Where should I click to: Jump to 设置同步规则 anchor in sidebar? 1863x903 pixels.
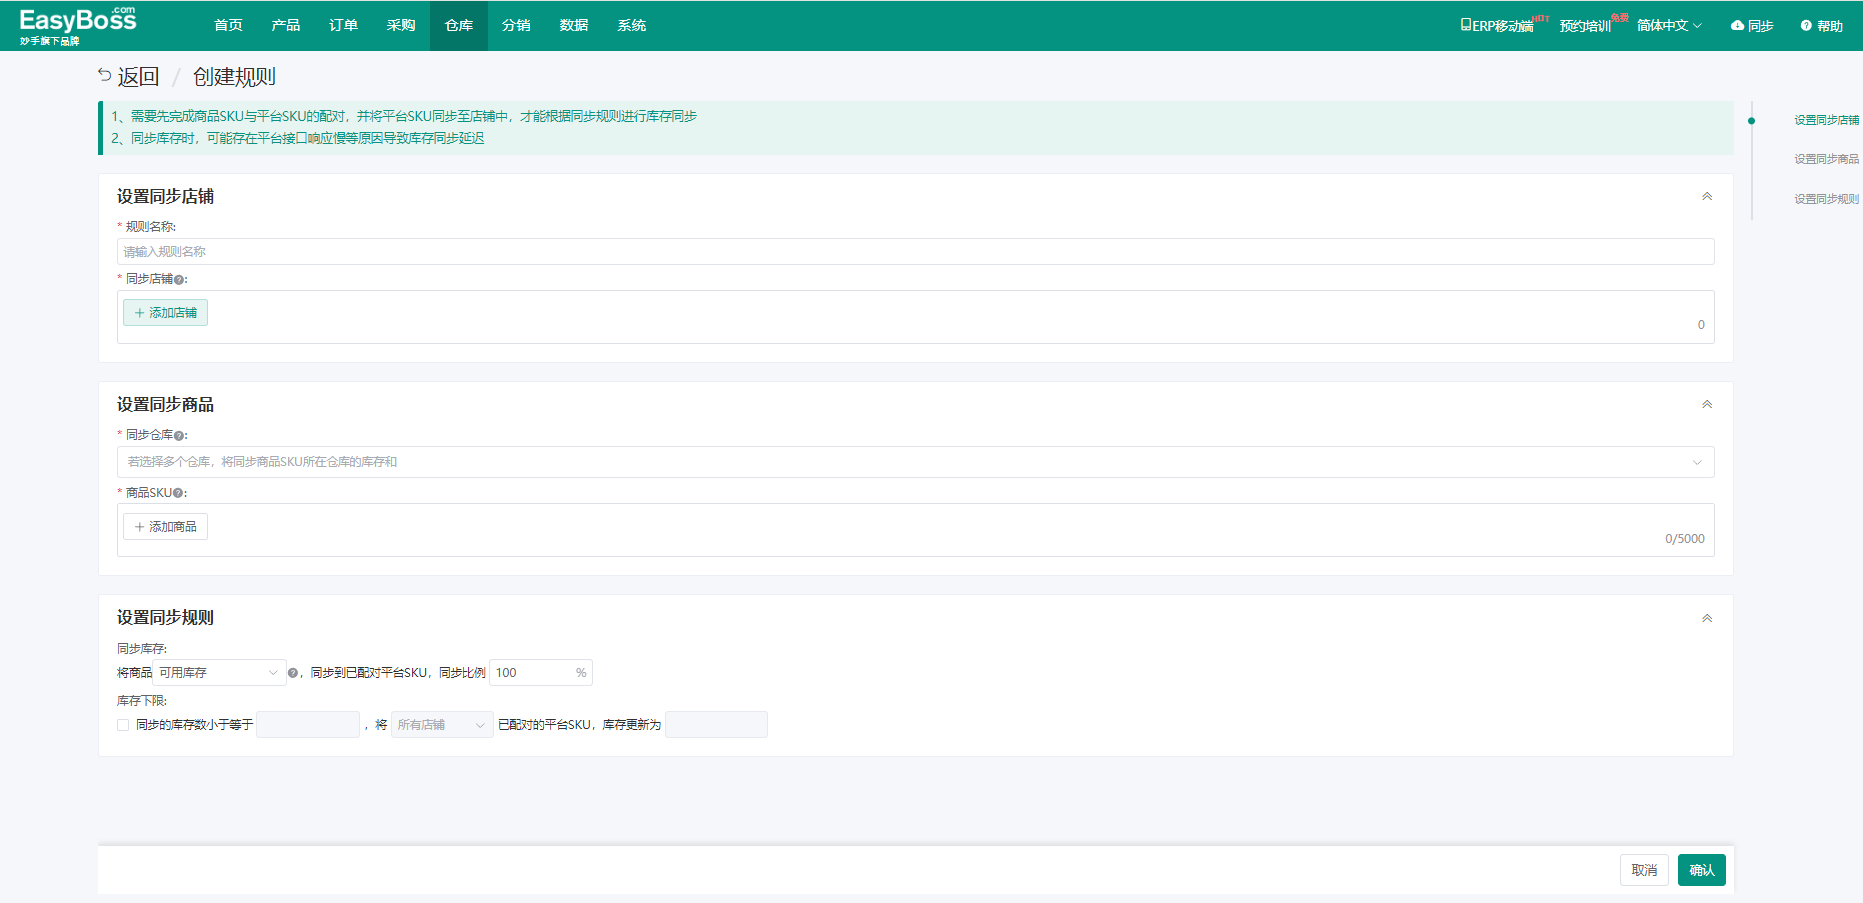coord(1826,199)
